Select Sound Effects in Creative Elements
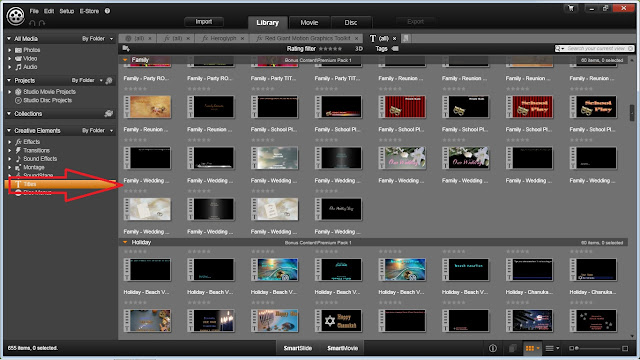Viewport: 640px width, 360px height. click(40, 159)
